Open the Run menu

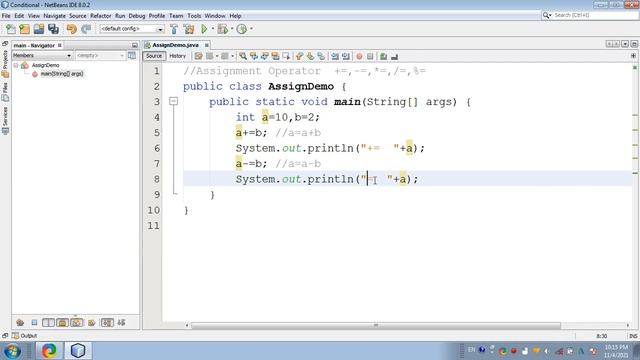coord(120,16)
